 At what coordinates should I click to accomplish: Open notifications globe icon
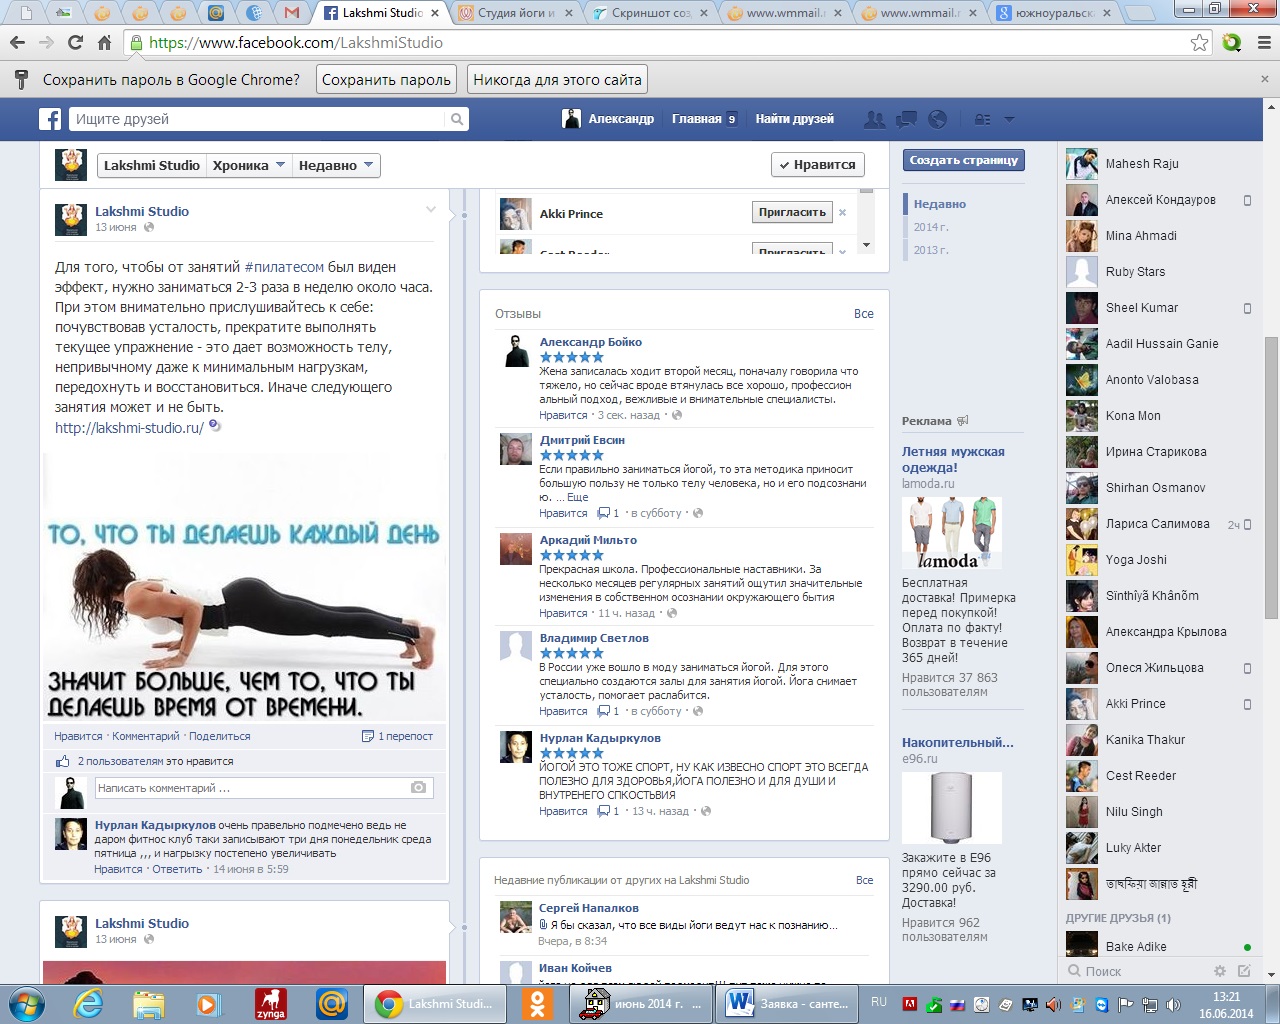(x=937, y=119)
